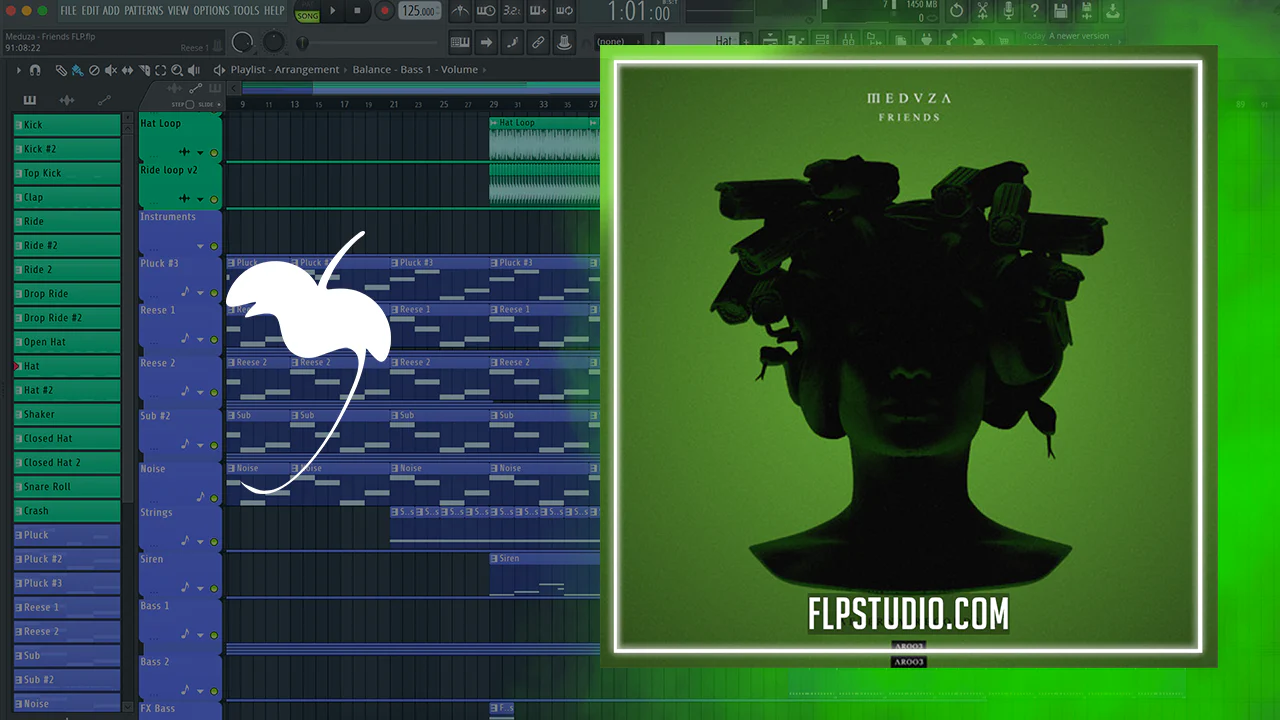The width and height of the screenshot is (1280, 720).
Task: Mute the Instruments track
Action: click(x=214, y=246)
